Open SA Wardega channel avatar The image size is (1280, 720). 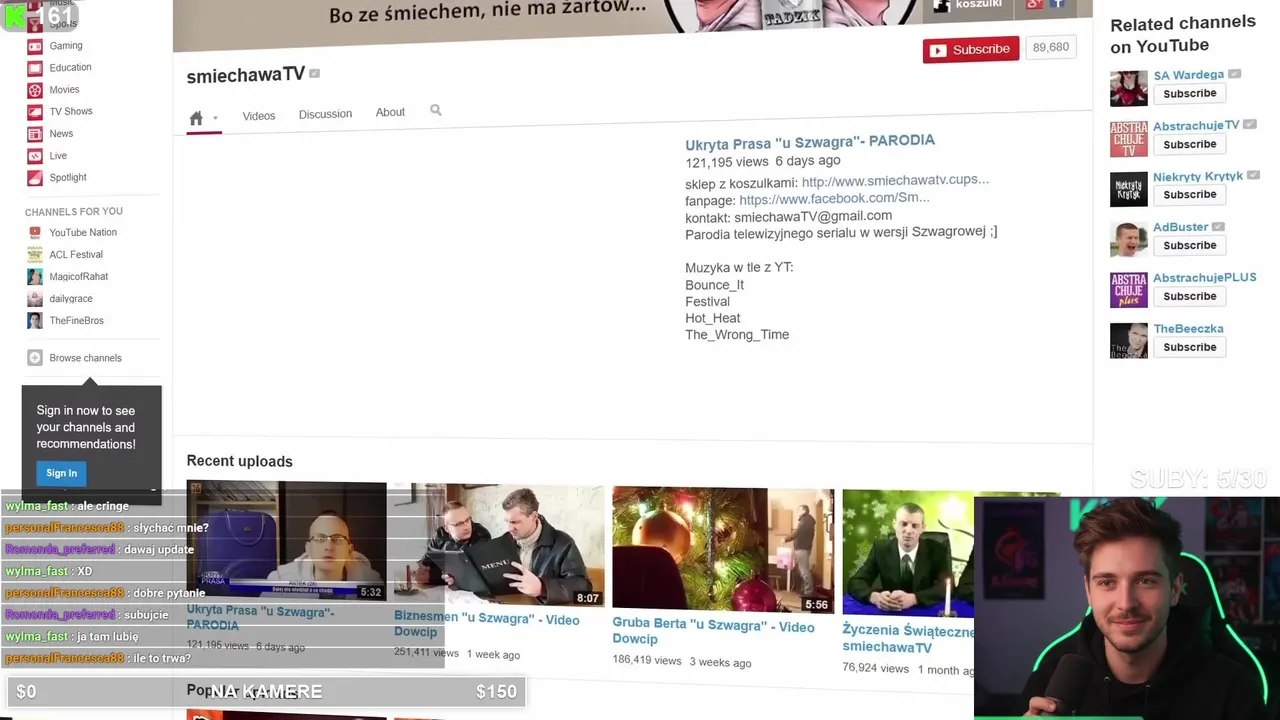(x=1129, y=88)
